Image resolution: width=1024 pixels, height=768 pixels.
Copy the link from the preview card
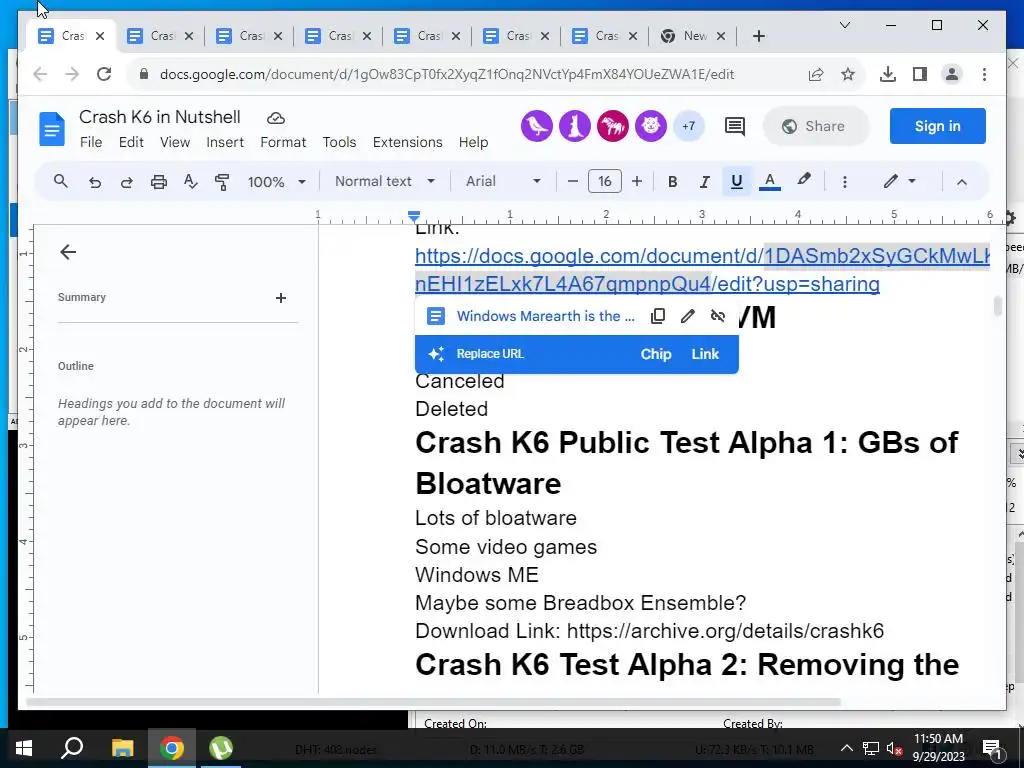pos(658,316)
